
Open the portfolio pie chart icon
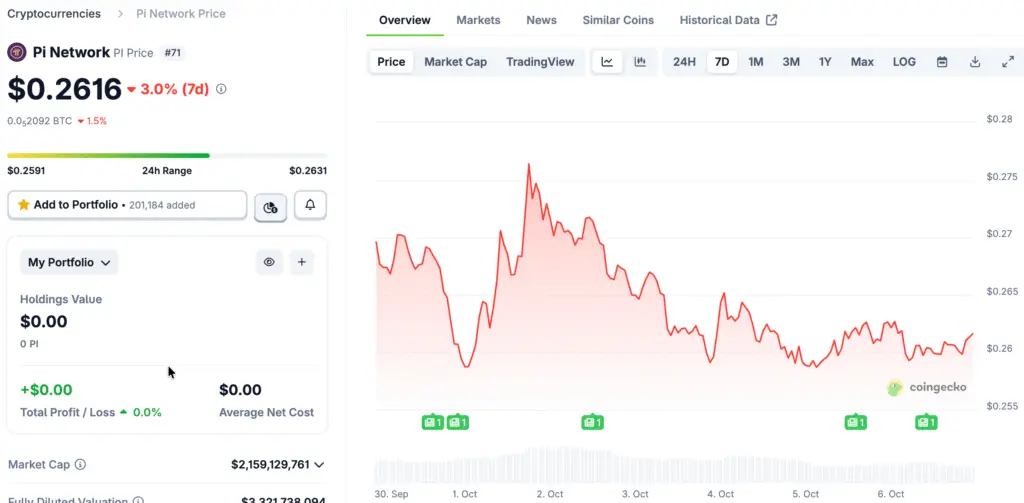click(271, 207)
